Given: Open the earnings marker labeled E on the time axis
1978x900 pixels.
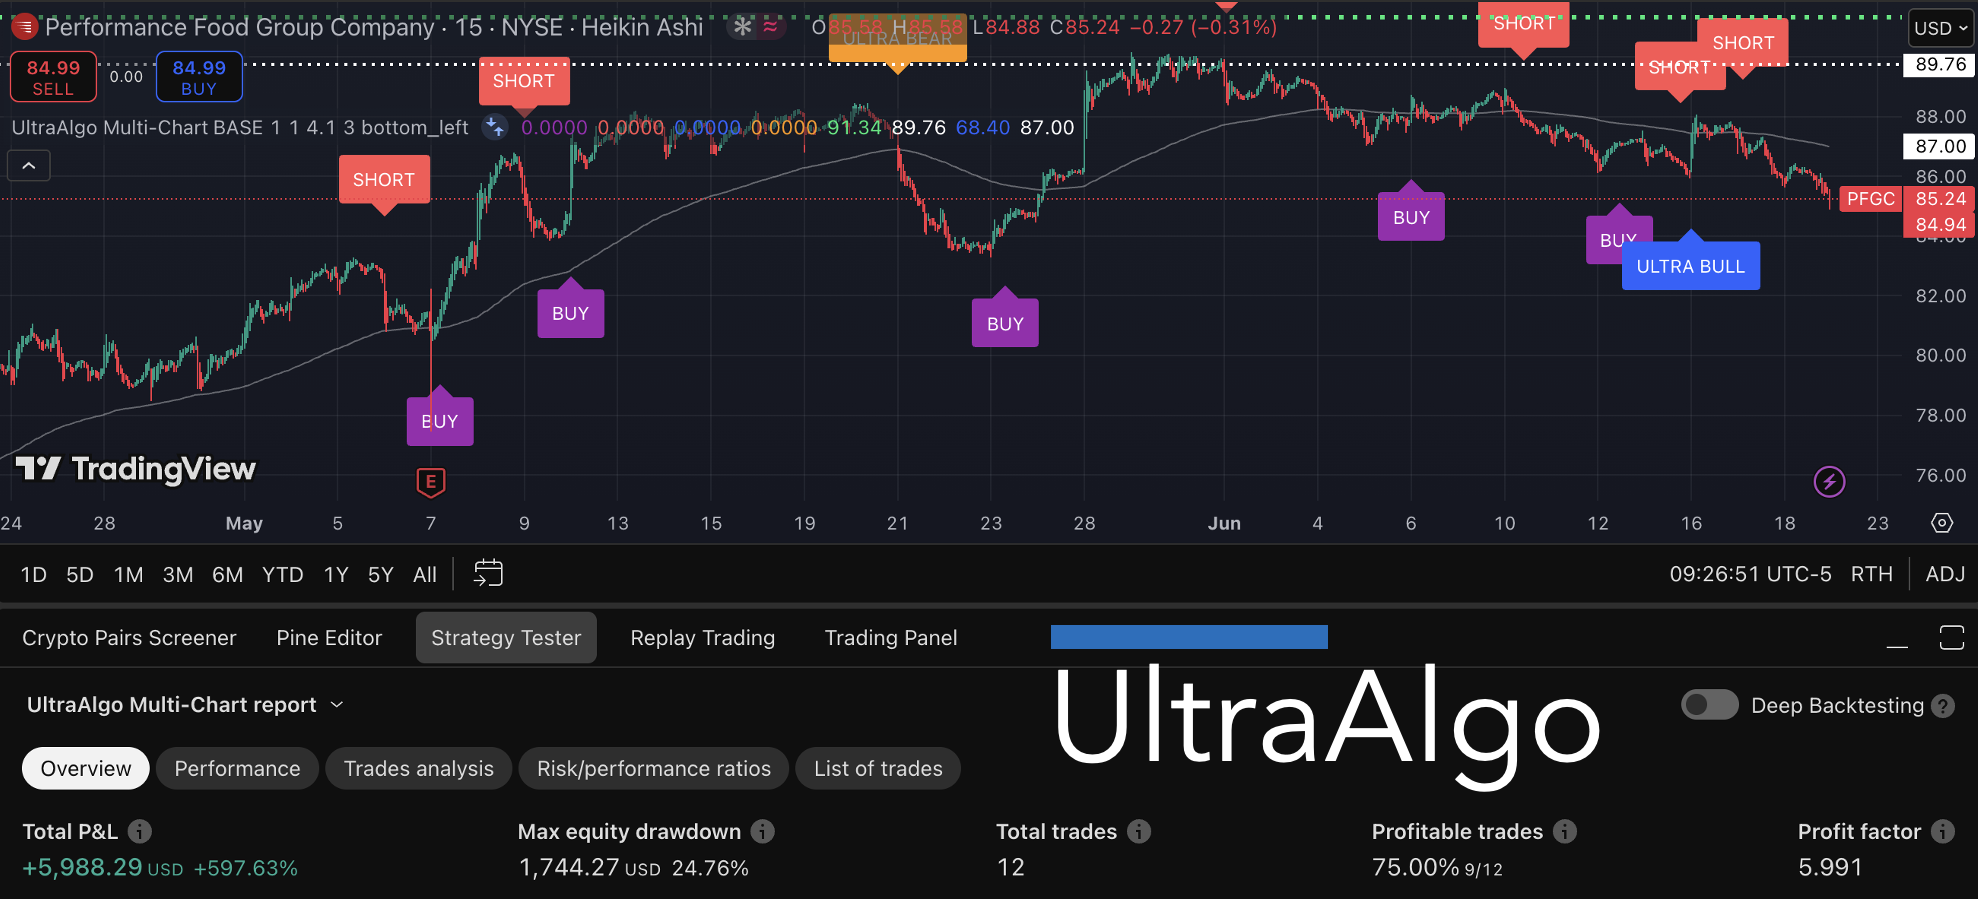Looking at the screenshot, I should (431, 482).
